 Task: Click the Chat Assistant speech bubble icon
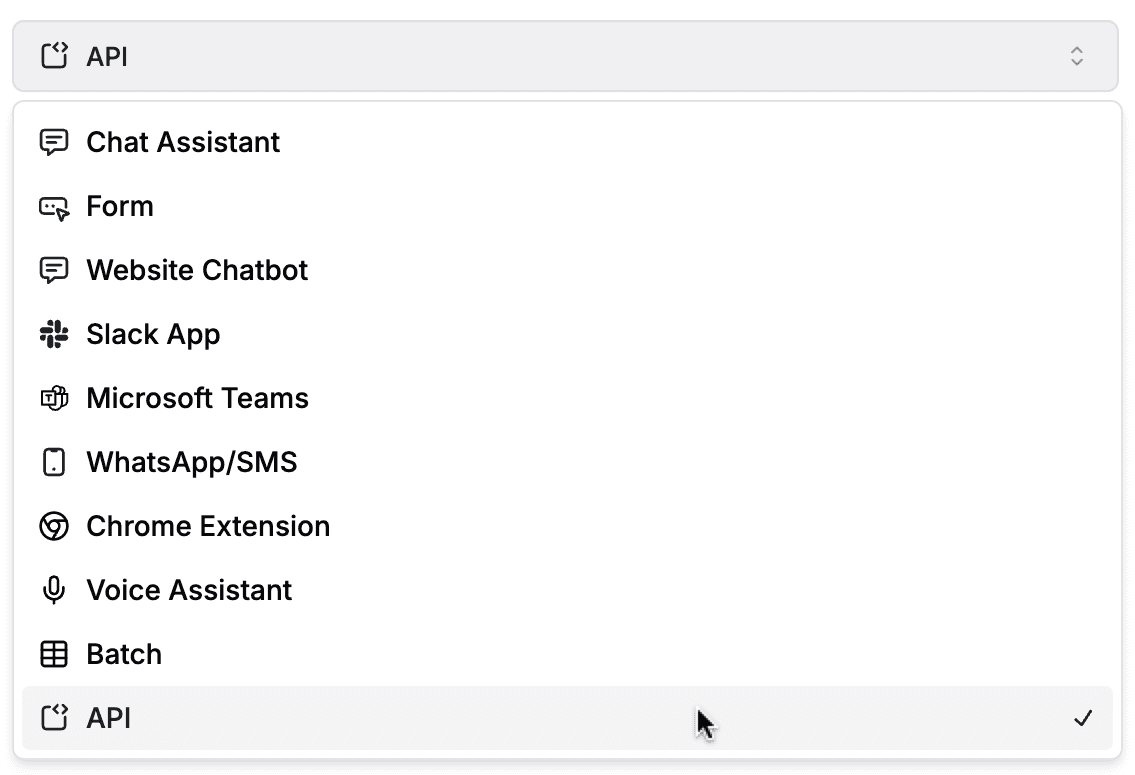click(54, 143)
